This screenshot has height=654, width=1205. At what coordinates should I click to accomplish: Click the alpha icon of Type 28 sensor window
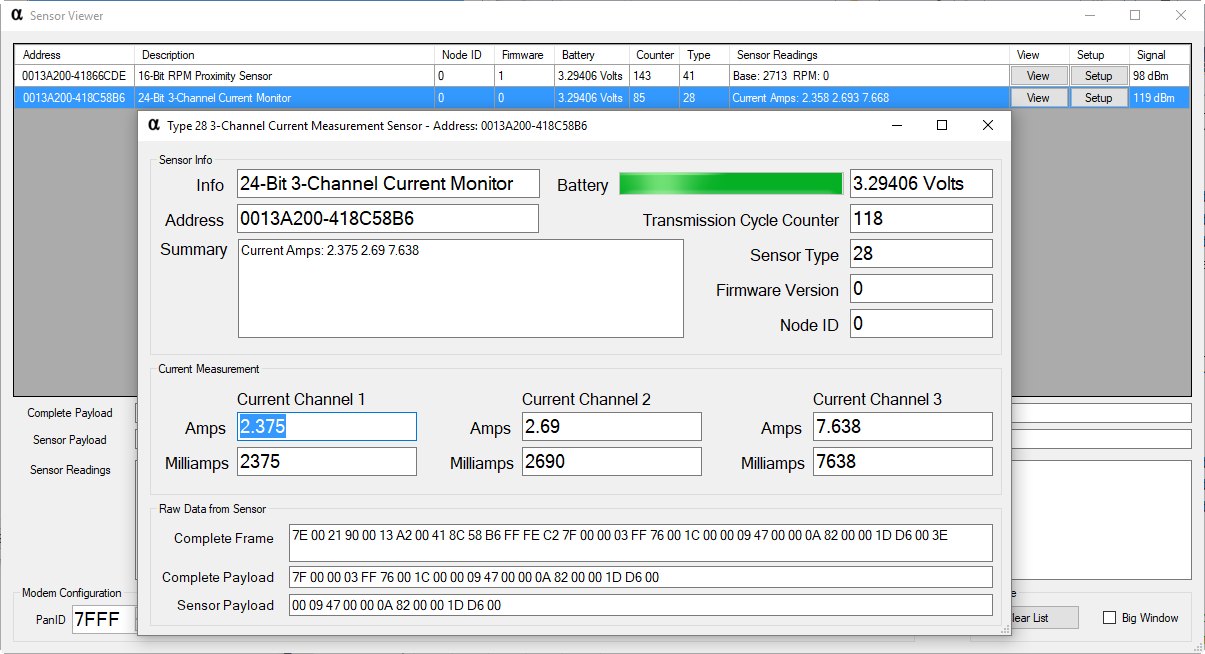(x=153, y=125)
